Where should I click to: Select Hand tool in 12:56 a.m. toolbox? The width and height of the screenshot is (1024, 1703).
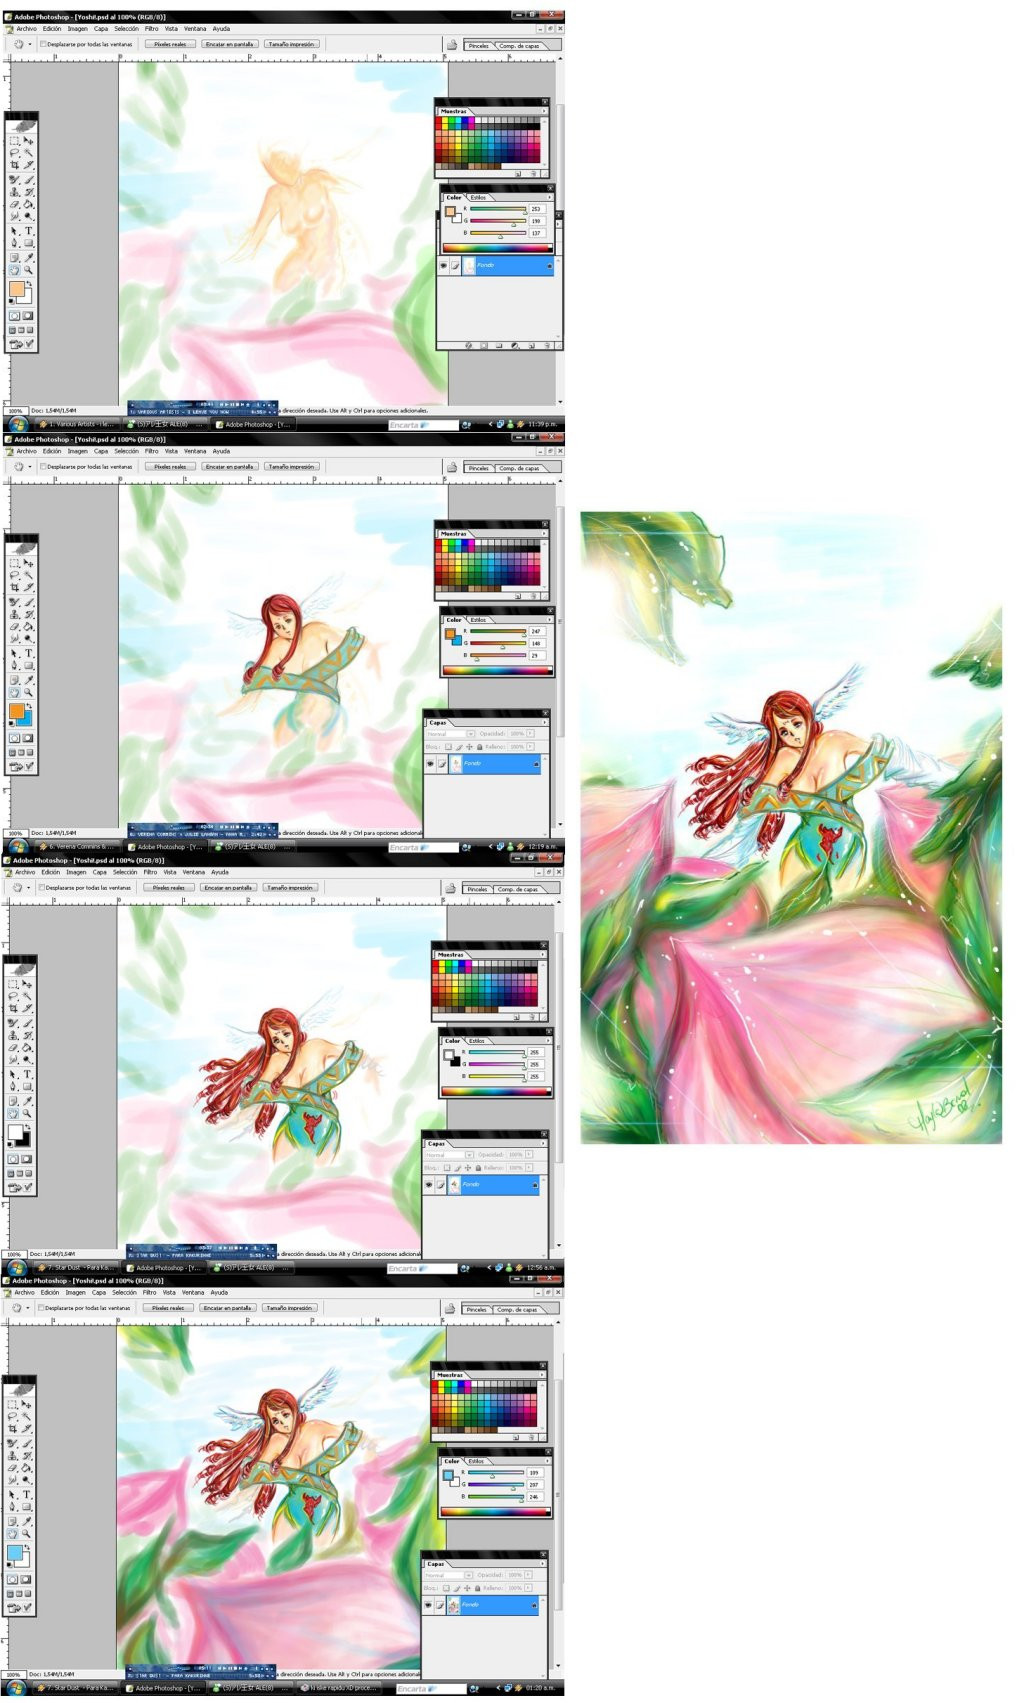pos(14,1113)
